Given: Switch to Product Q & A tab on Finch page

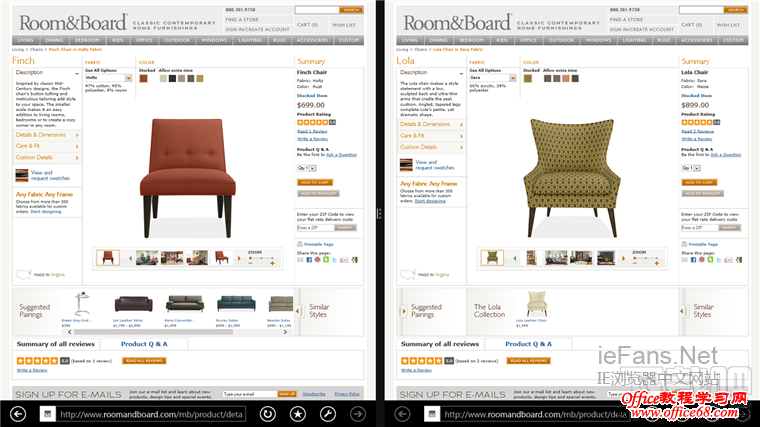Looking at the screenshot, I should [144, 344].
